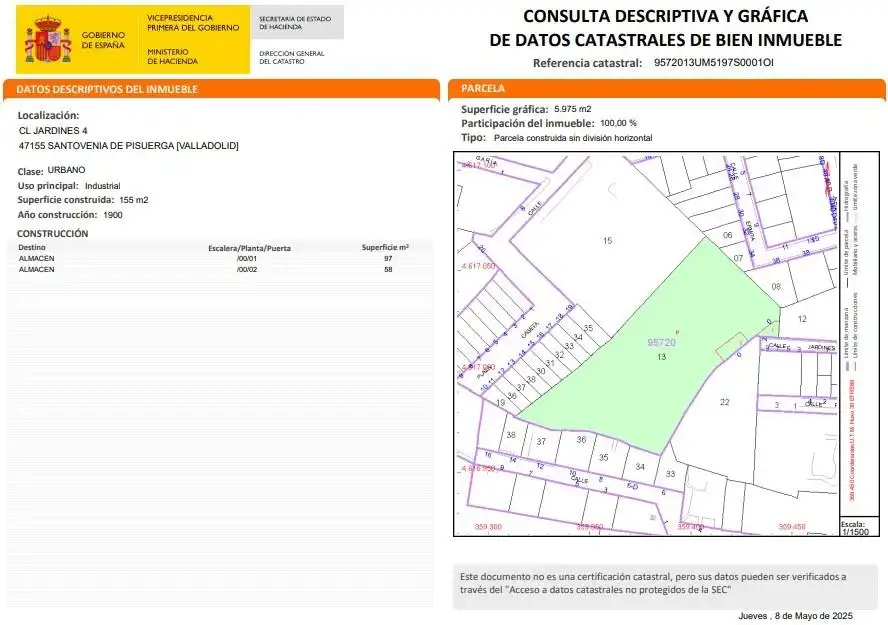The width and height of the screenshot is (888, 625).
Task: Select participation value '100,00 %'
Action: (618, 123)
